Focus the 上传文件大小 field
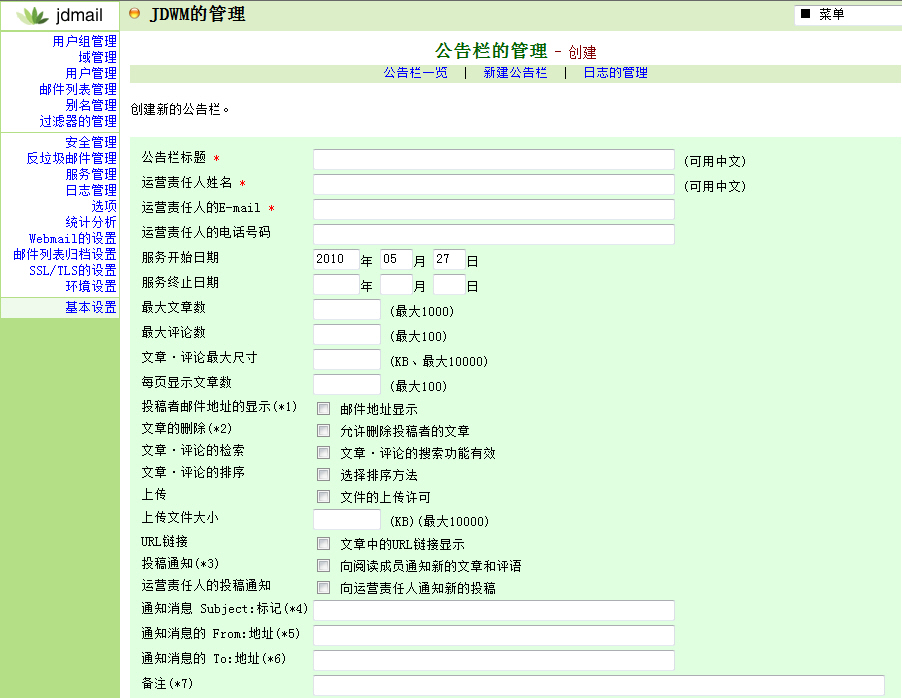 [x=347, y=520]
